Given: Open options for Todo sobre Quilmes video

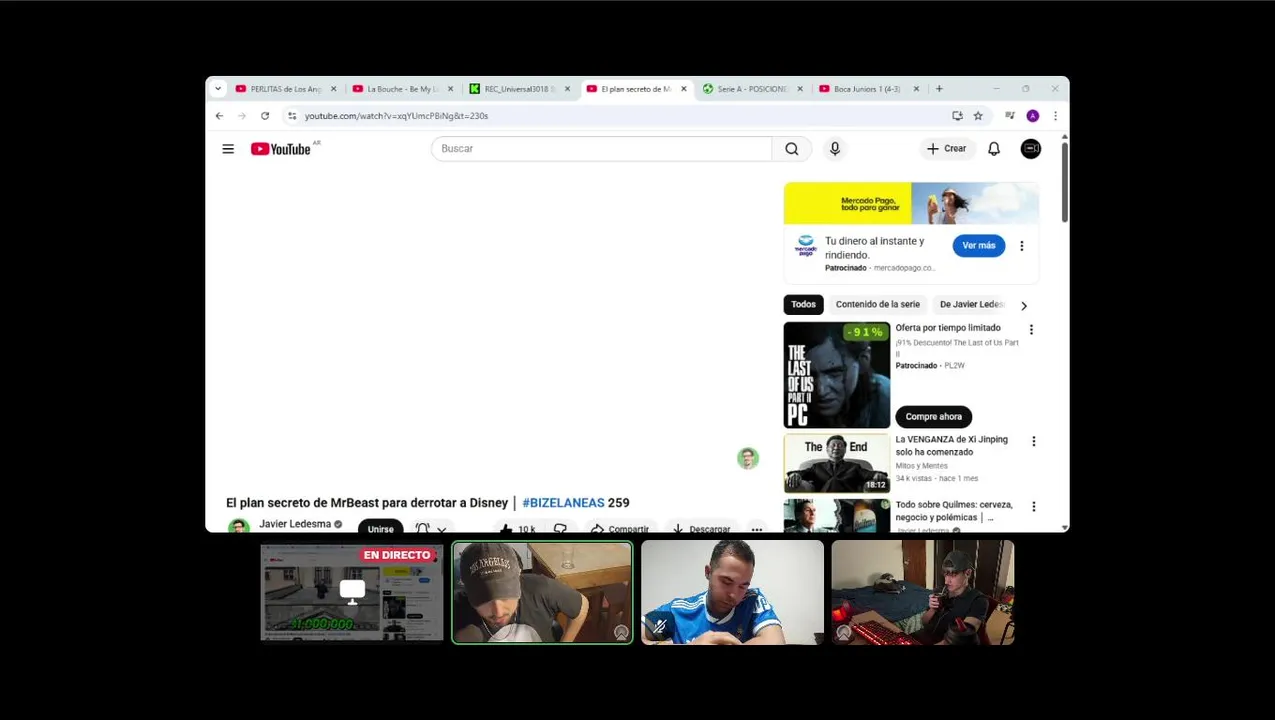Looking at the screenshot, I should [x=1033, y=507].
